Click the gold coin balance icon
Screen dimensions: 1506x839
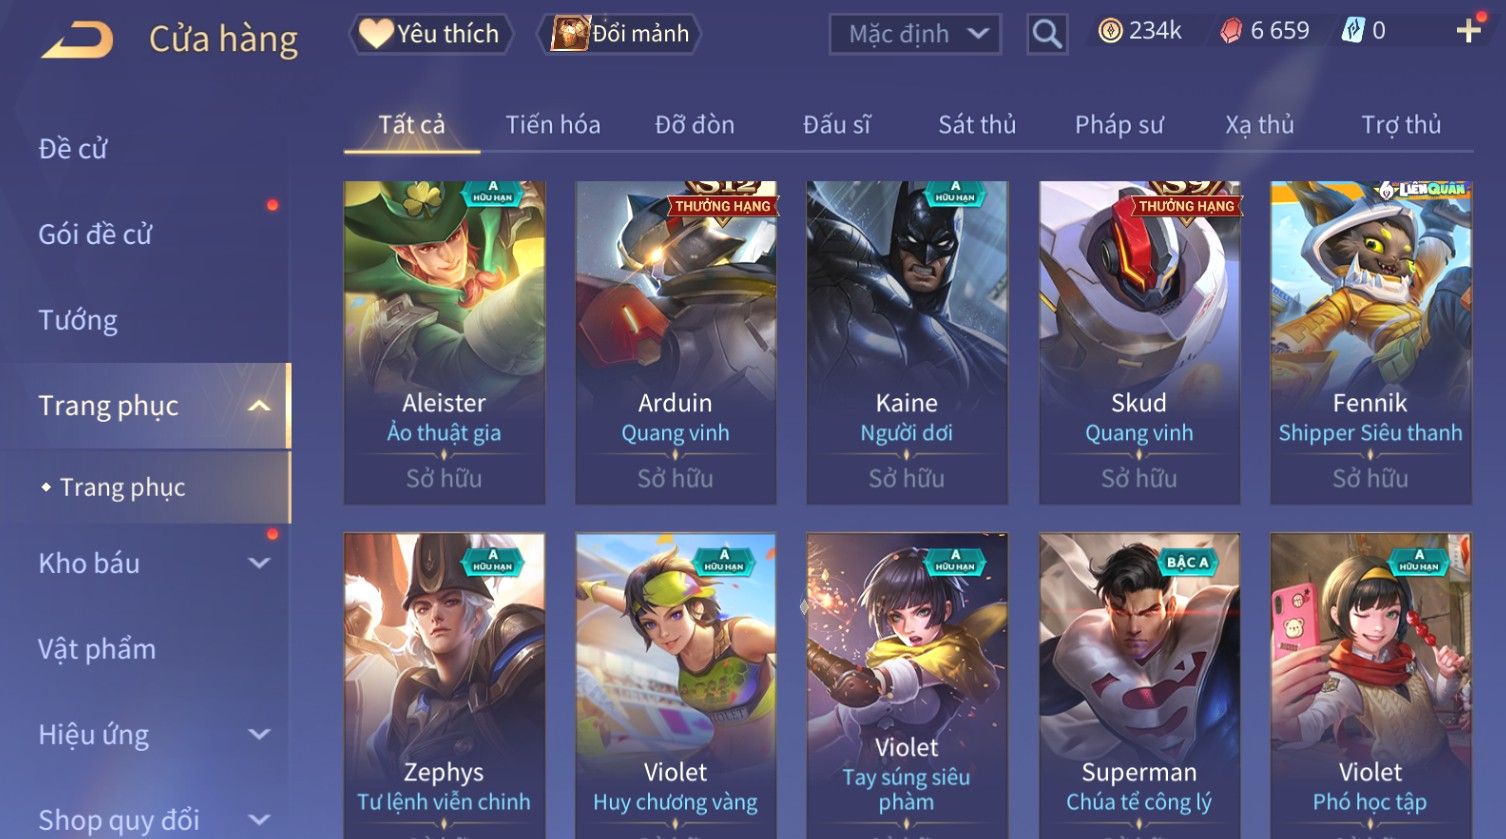1110,32
